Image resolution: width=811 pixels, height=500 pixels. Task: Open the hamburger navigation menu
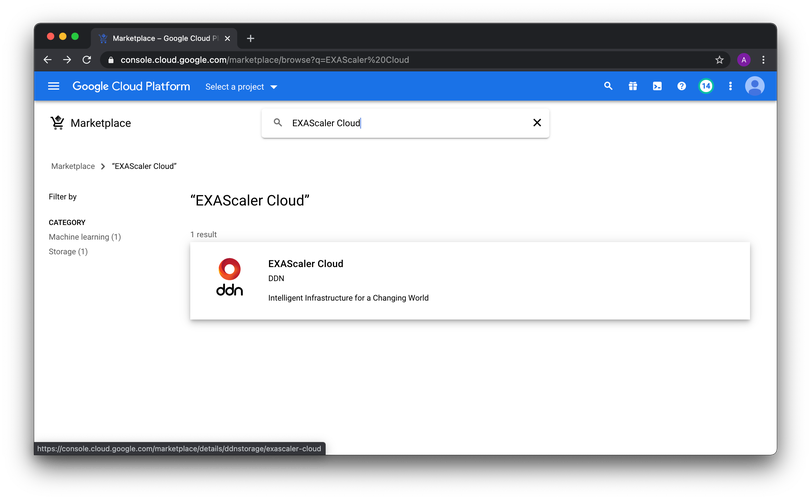click(53, 86)
